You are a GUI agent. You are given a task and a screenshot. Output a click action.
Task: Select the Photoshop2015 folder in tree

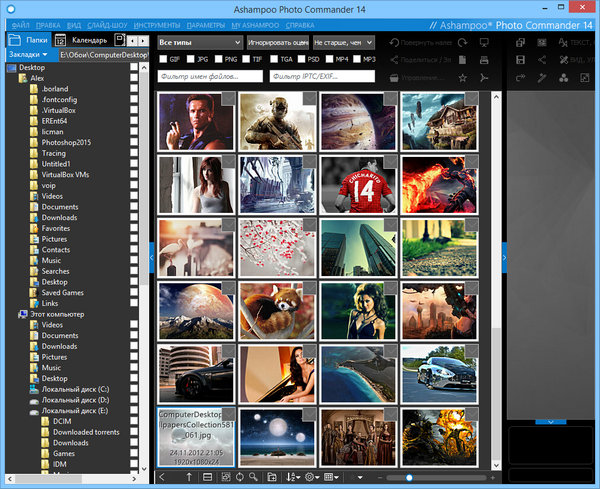(x=66, y=142)
